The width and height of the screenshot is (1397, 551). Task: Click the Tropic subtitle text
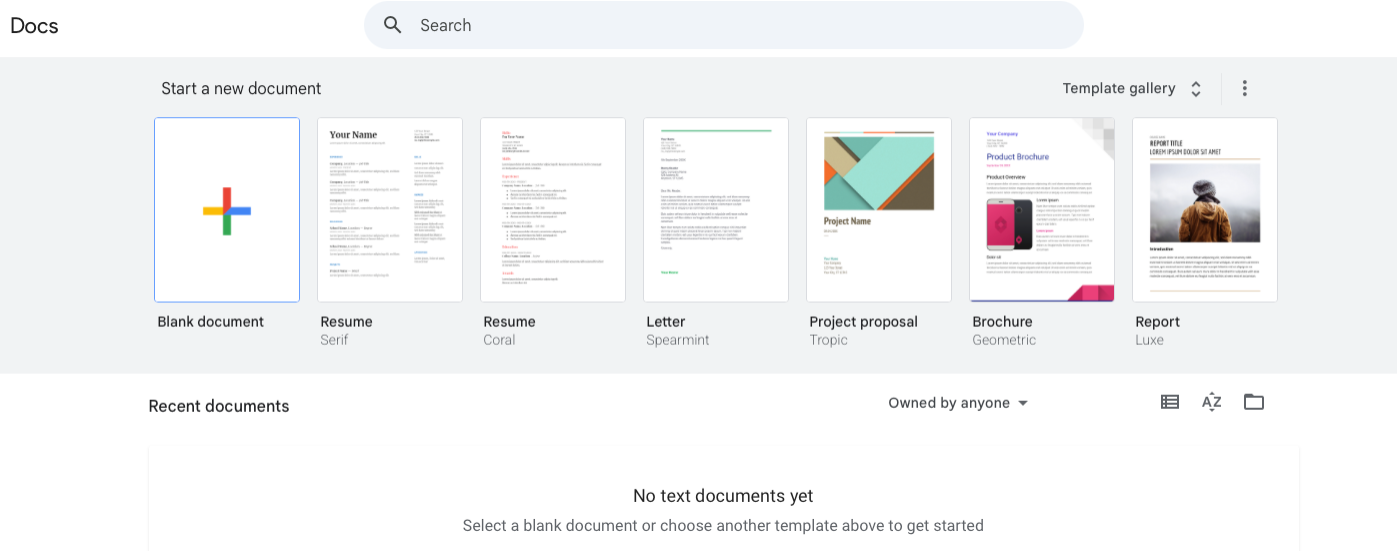pos(829,340)
